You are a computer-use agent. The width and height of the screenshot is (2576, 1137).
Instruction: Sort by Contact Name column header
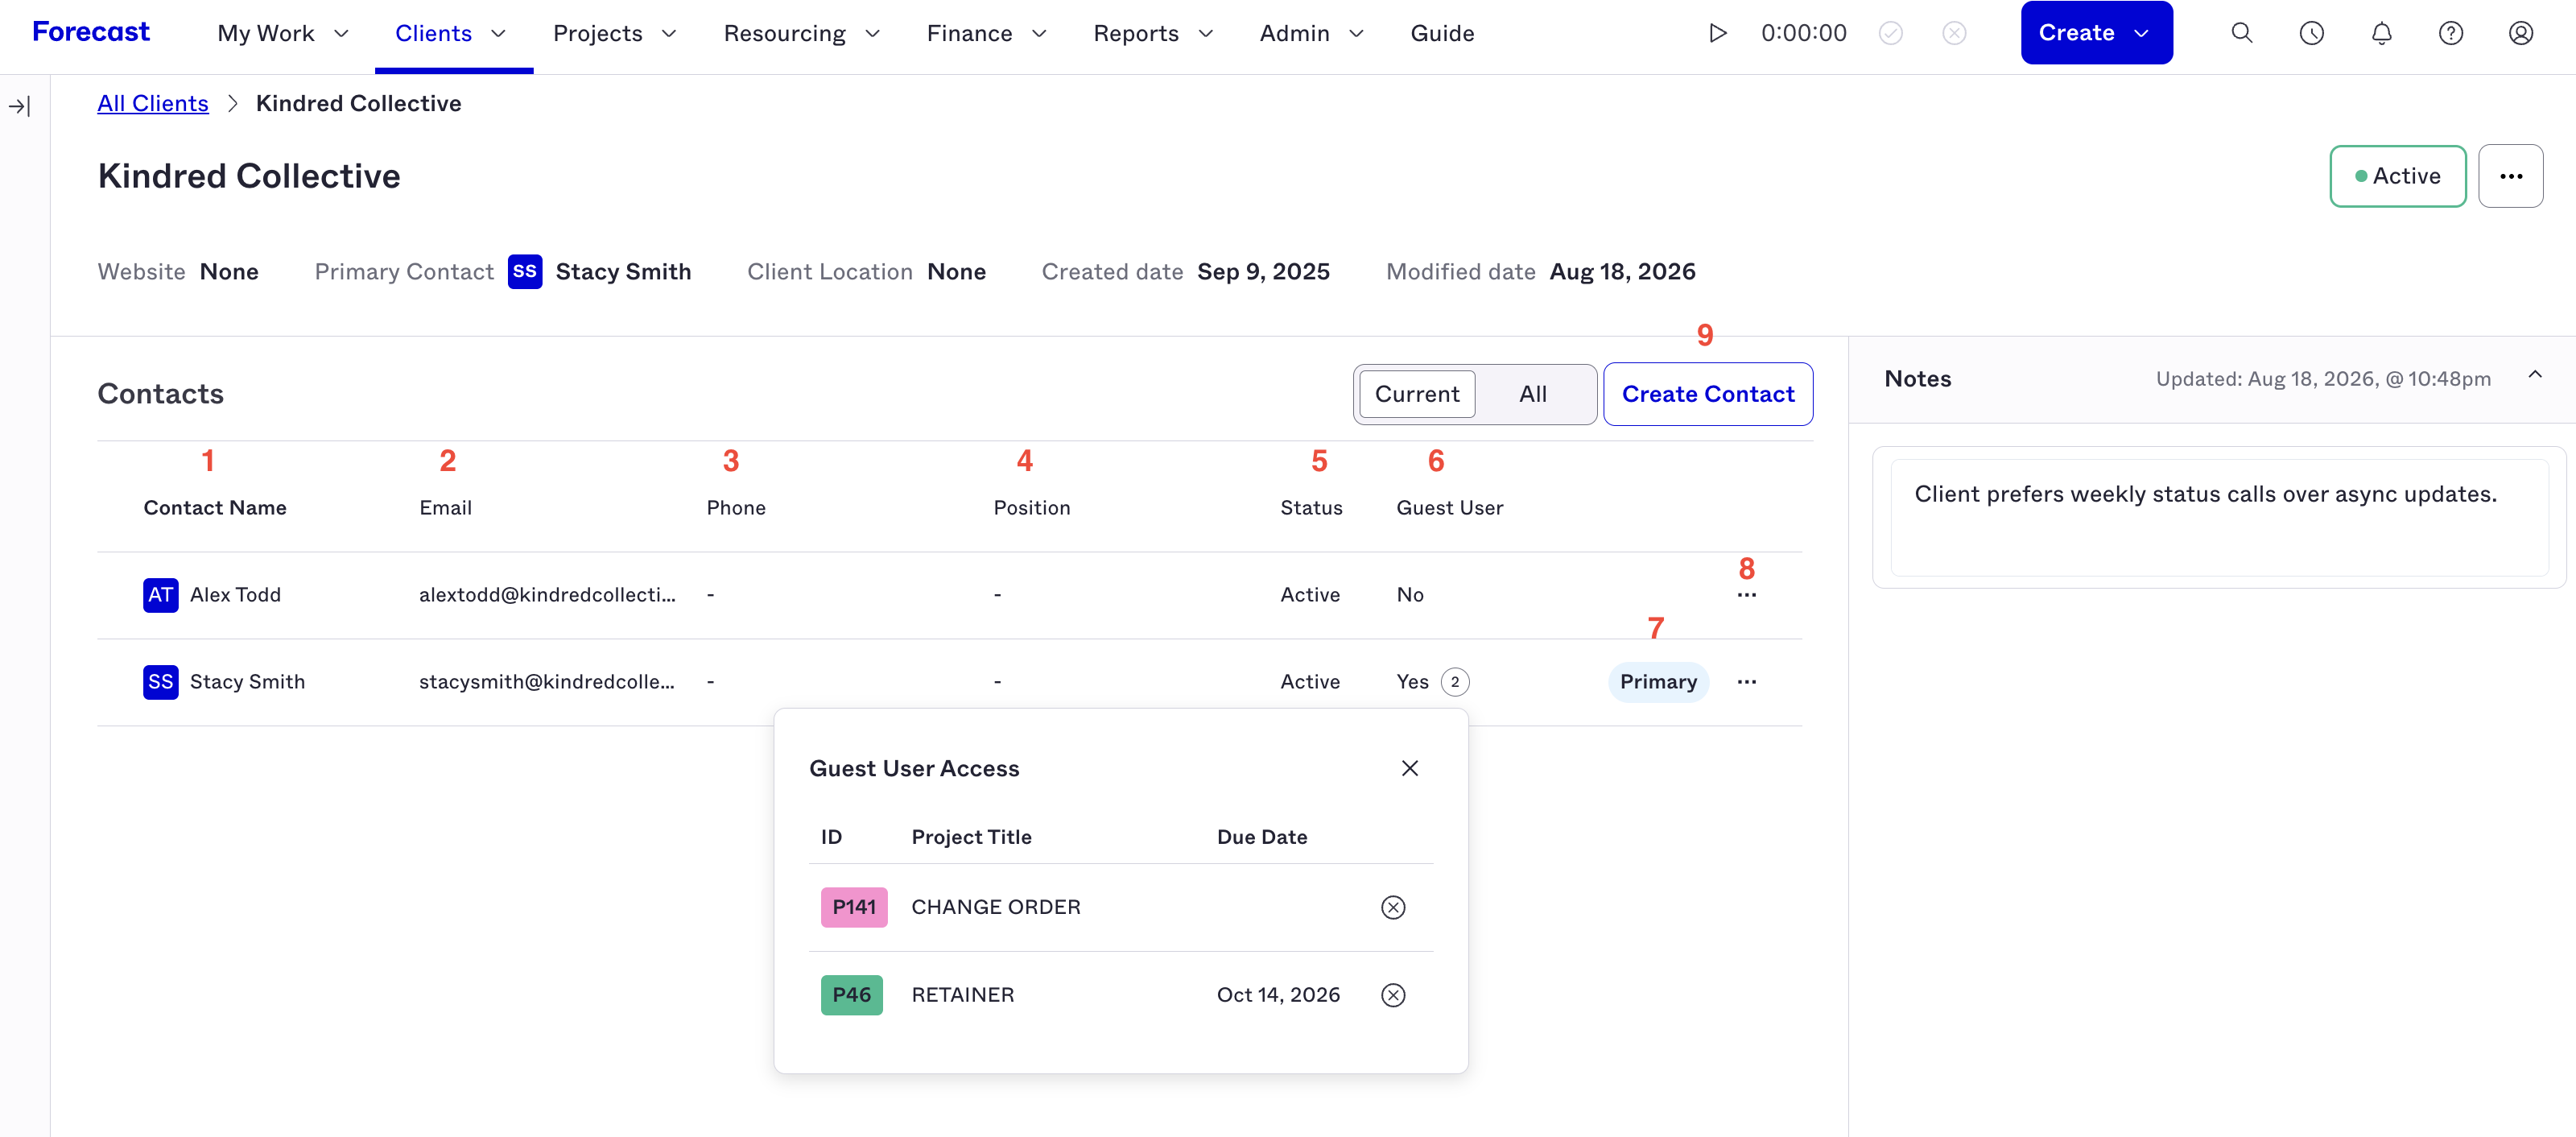click(215, 508)
